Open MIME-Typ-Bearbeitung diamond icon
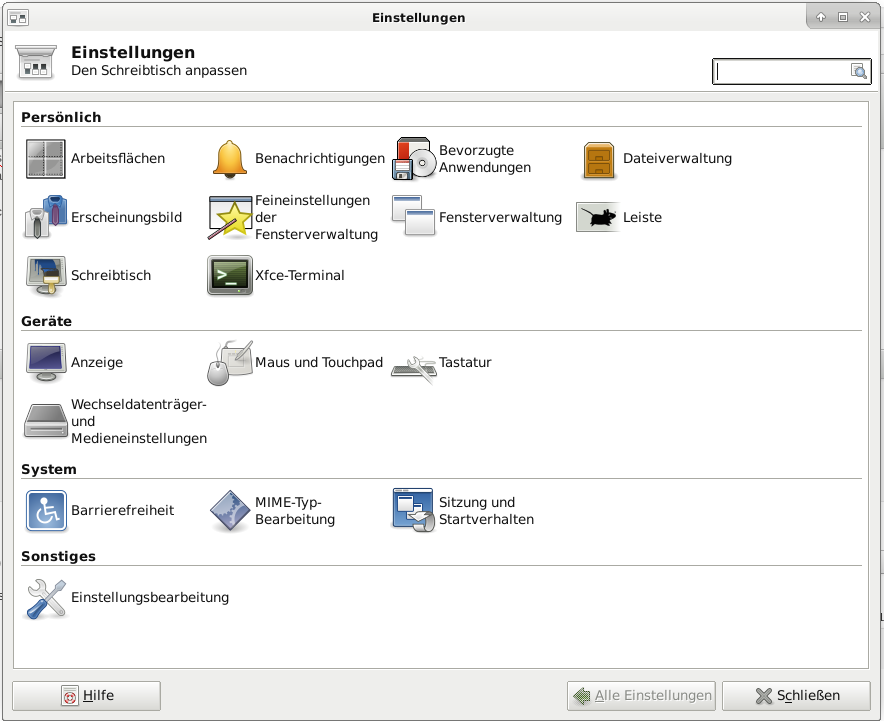Screen dimensions: 884x721 229,511
